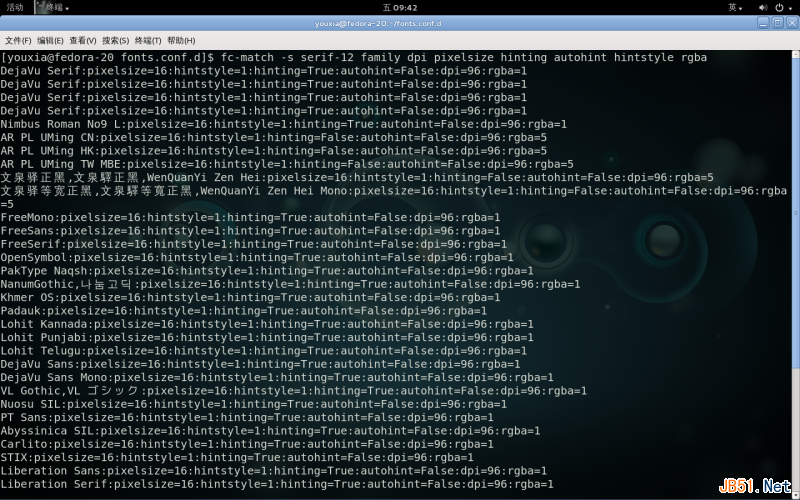800x500 pixels.
Task: Open the 编辑(E) menu
Action: (x=50, y=40)
